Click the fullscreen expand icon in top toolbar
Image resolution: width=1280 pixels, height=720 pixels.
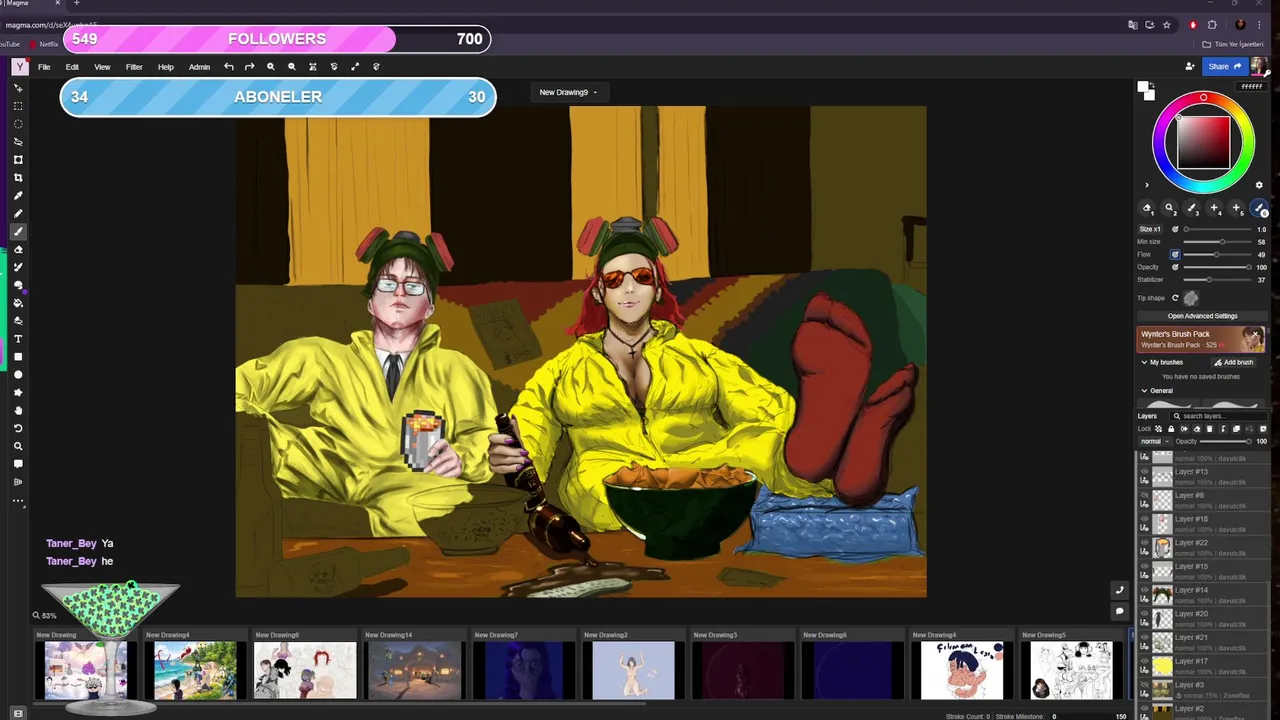point(355,67)
